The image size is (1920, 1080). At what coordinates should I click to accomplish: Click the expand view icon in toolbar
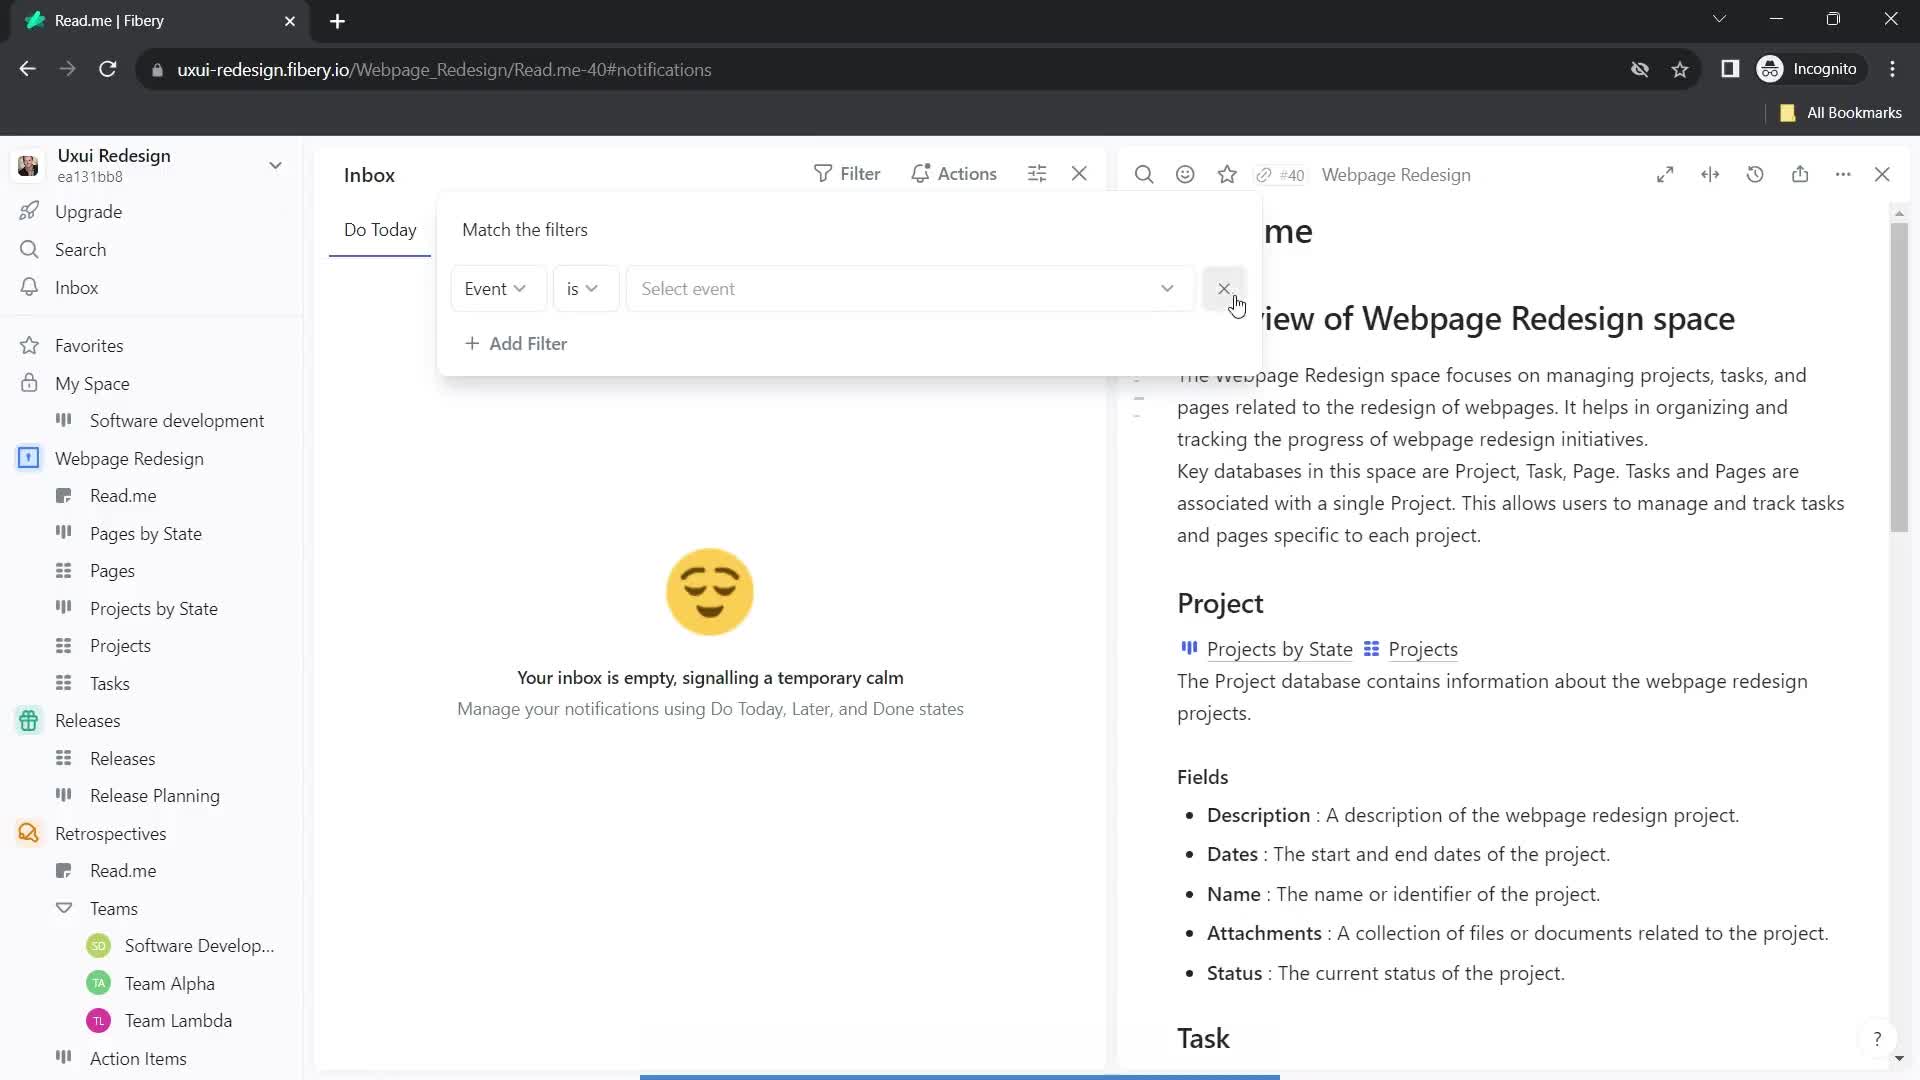click(1665, 174)
